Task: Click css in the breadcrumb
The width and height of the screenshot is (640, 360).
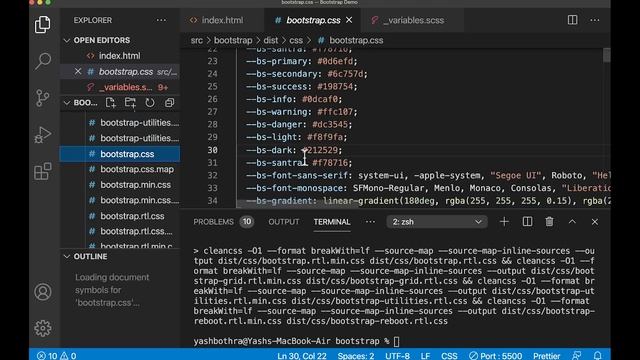Action: coord(296,40)
